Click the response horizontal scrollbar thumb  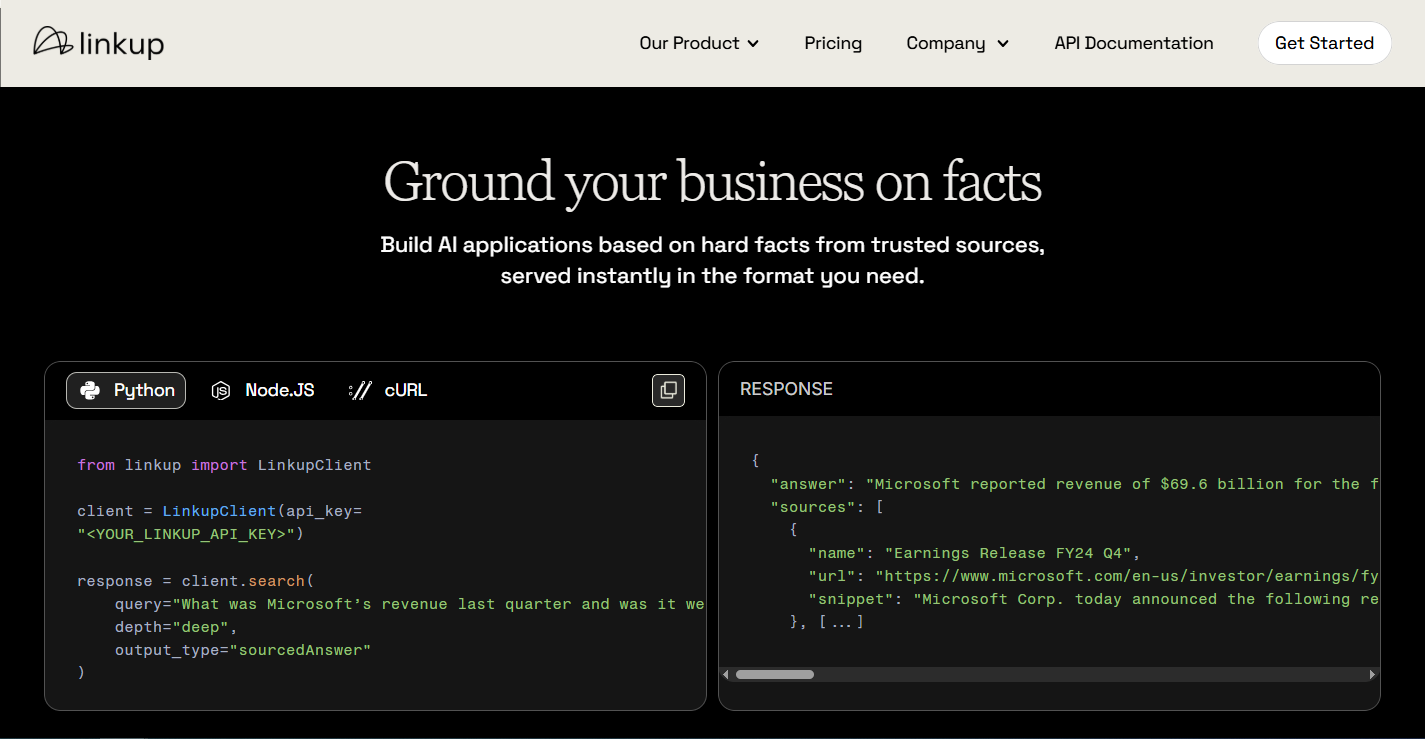coord(775,675)
